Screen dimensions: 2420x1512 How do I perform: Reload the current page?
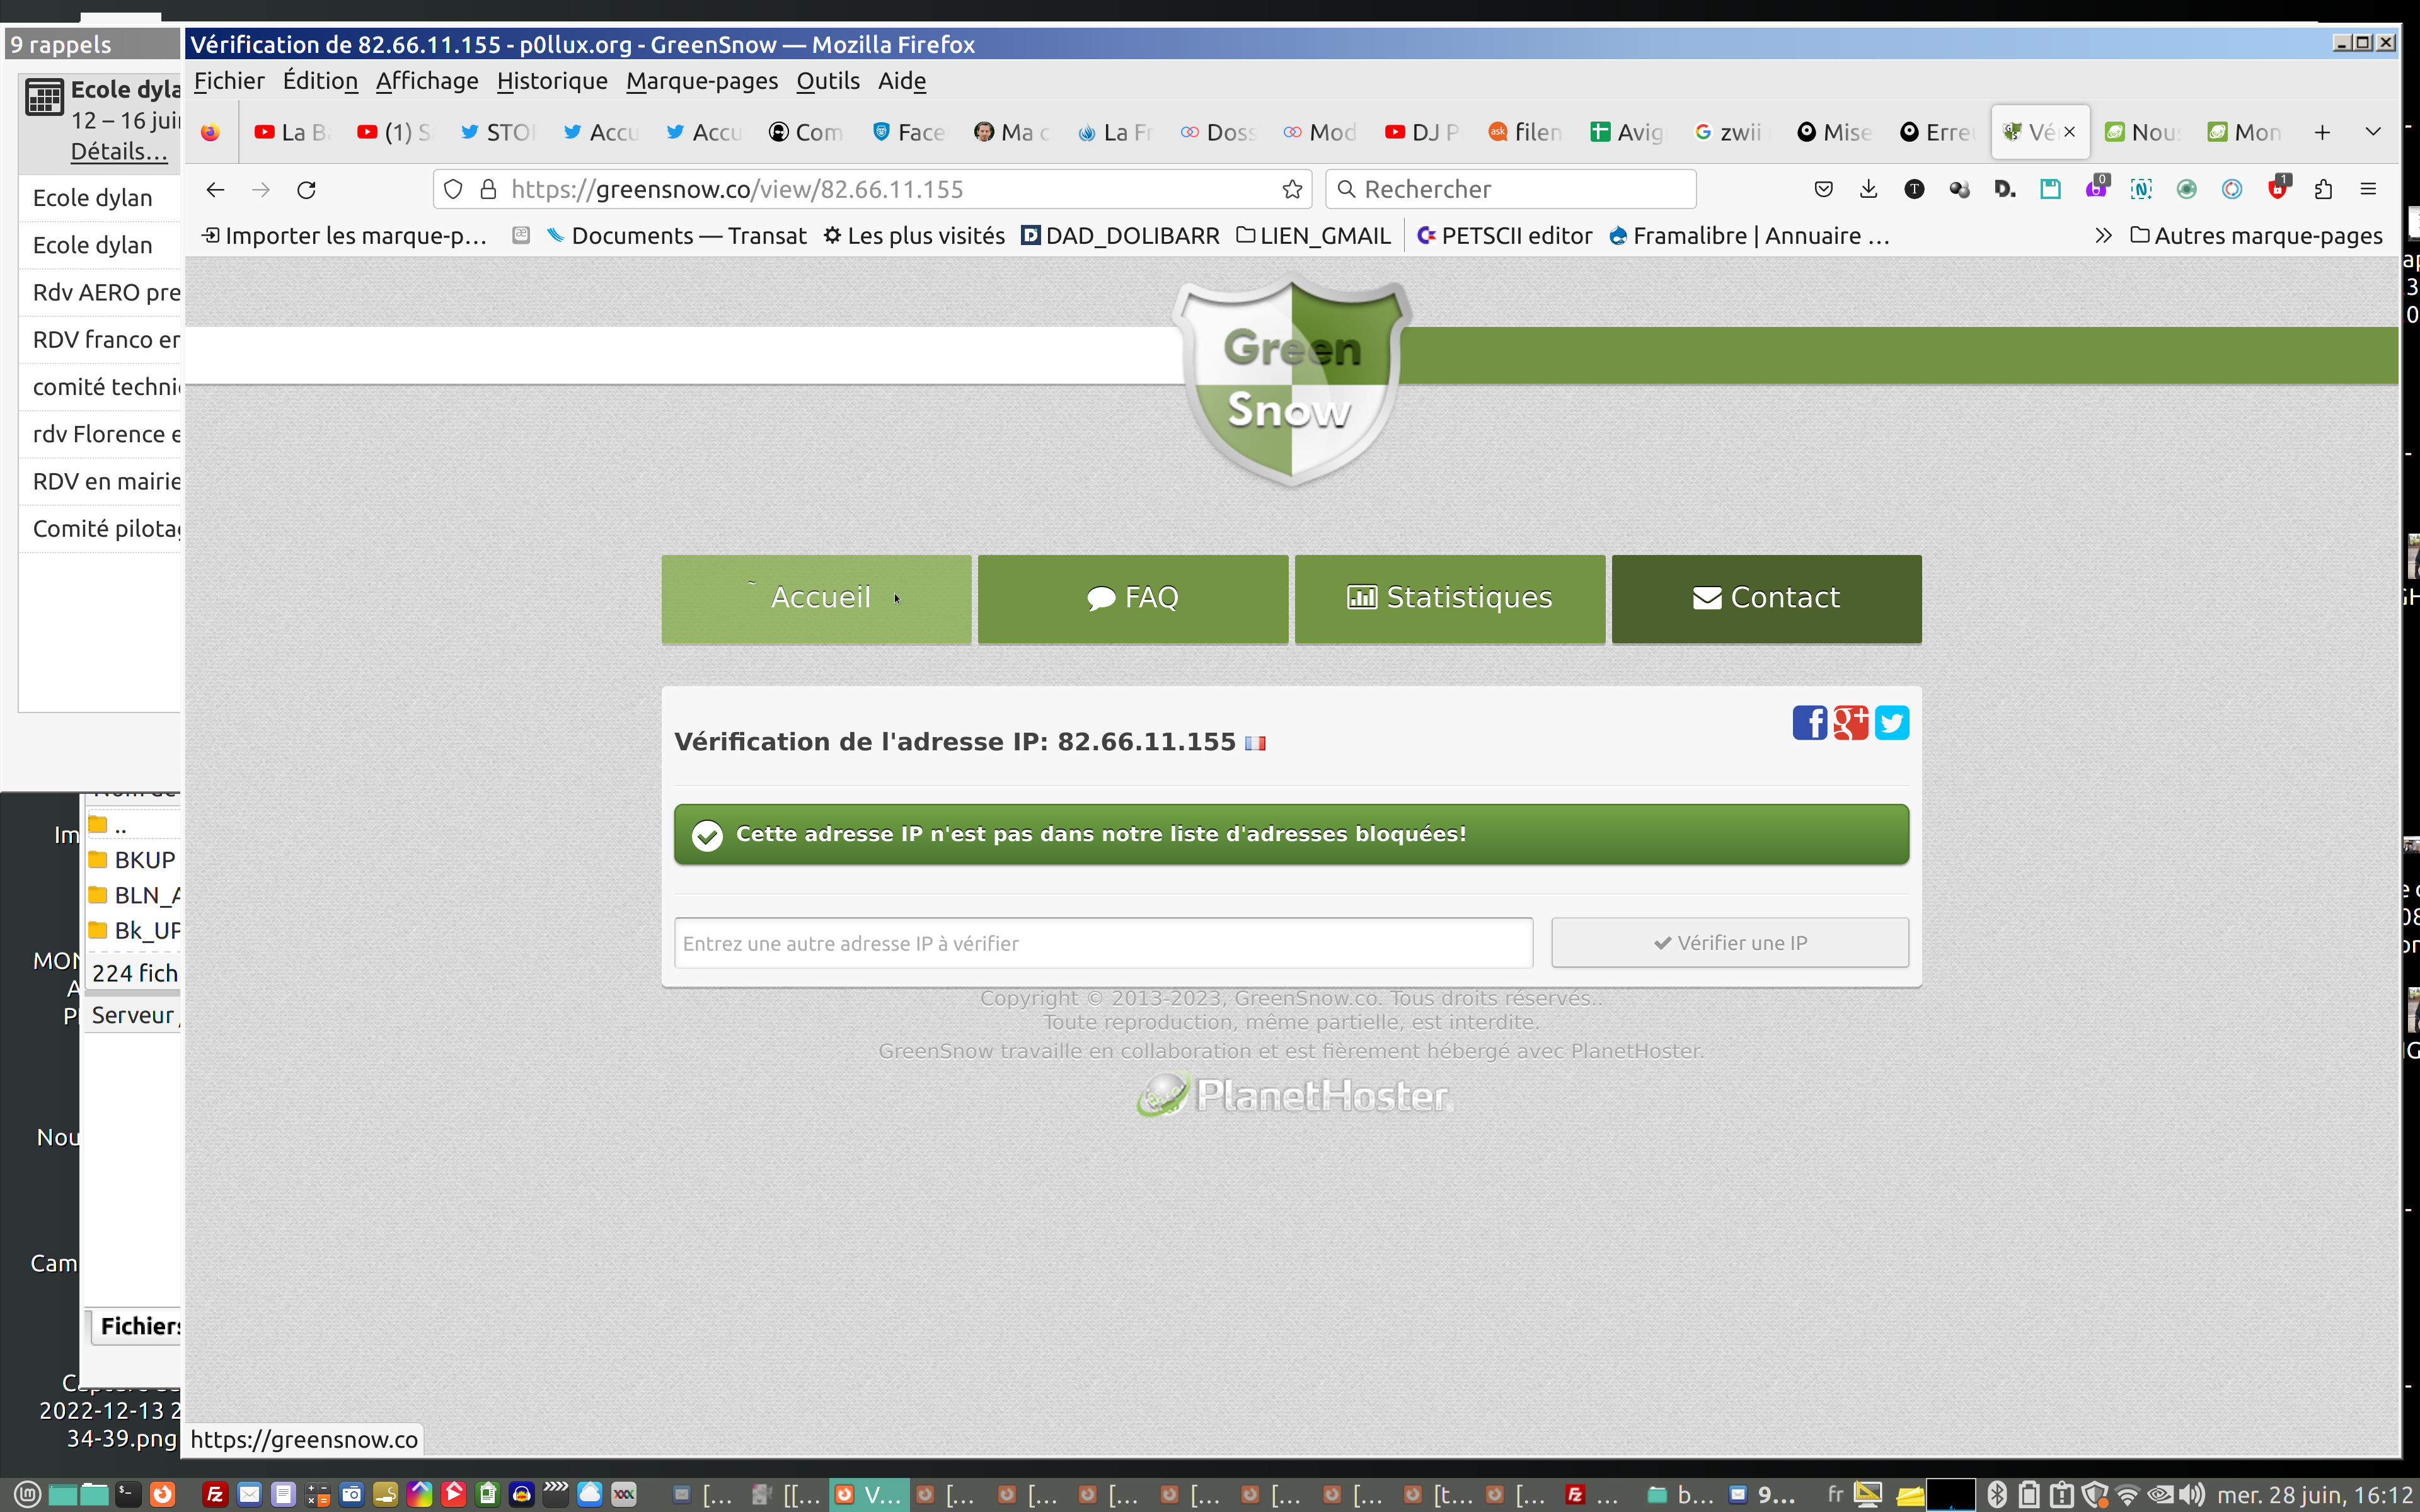coord(307,189)
